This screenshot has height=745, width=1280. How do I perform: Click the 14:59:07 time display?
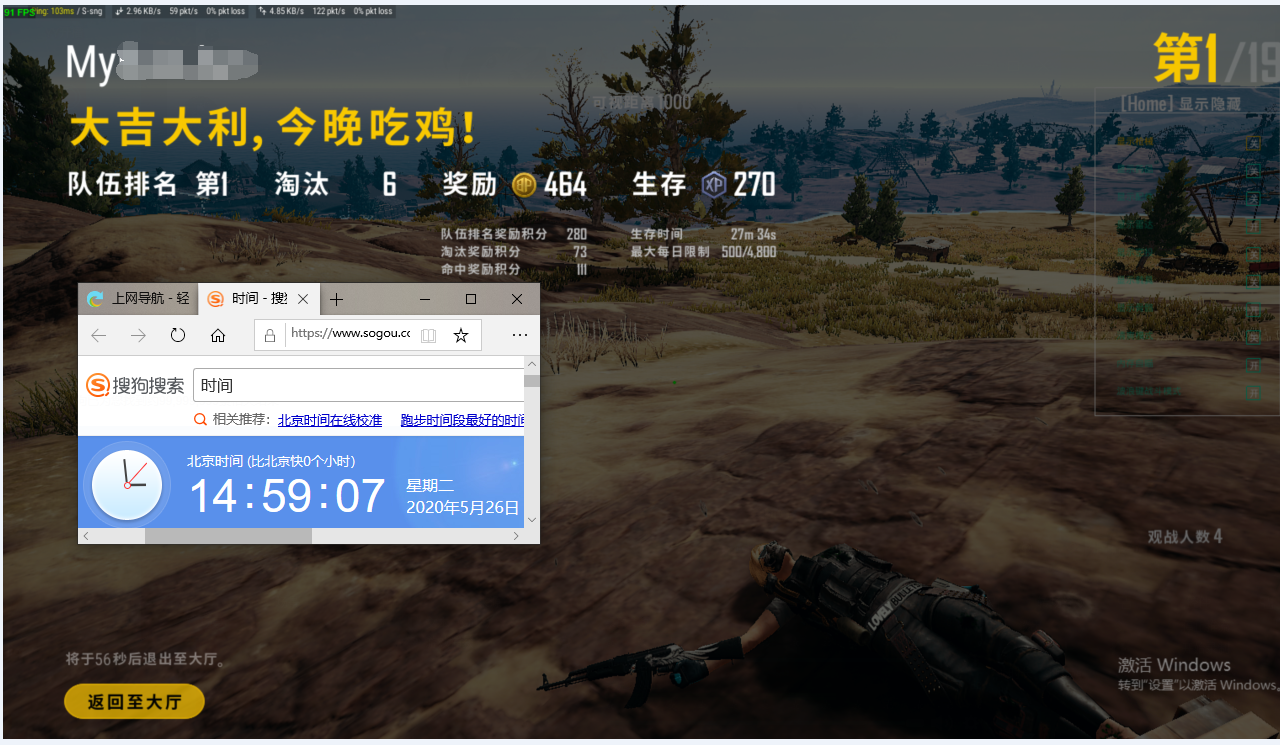pyautogui.click(x=287, y=496)
